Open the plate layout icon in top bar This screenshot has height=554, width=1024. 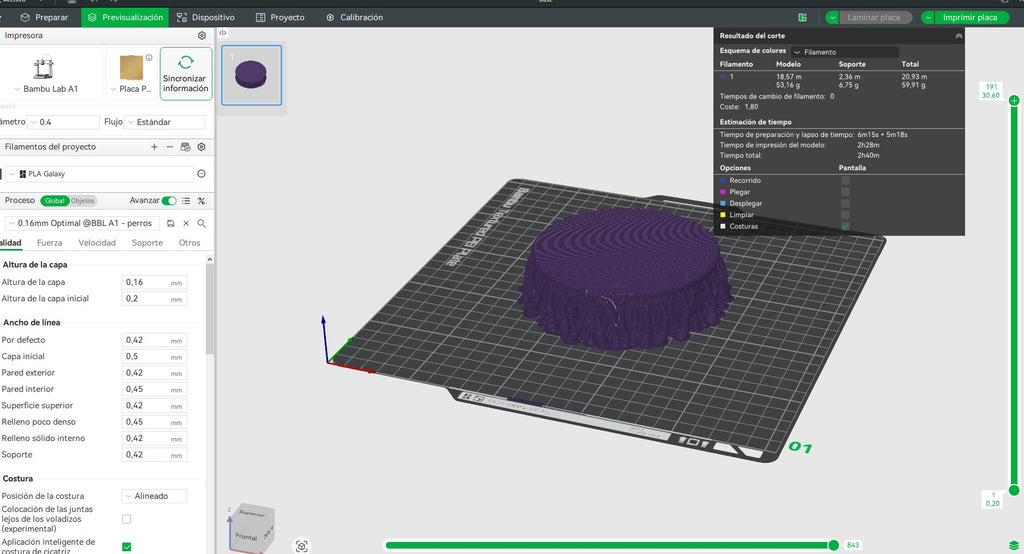[803, 18]
